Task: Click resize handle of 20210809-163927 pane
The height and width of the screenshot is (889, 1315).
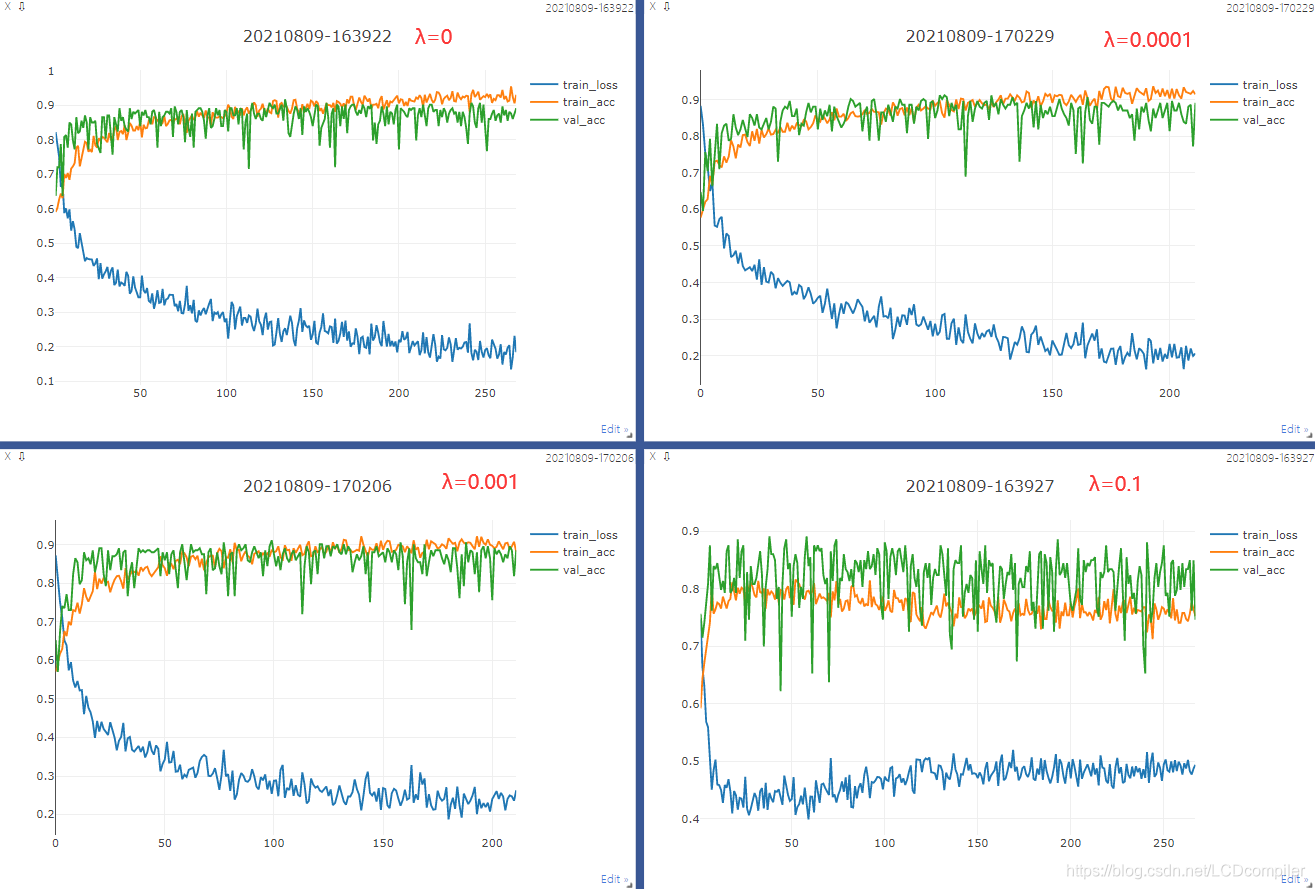Action: pyautogui.click(x=1308, y=883)
